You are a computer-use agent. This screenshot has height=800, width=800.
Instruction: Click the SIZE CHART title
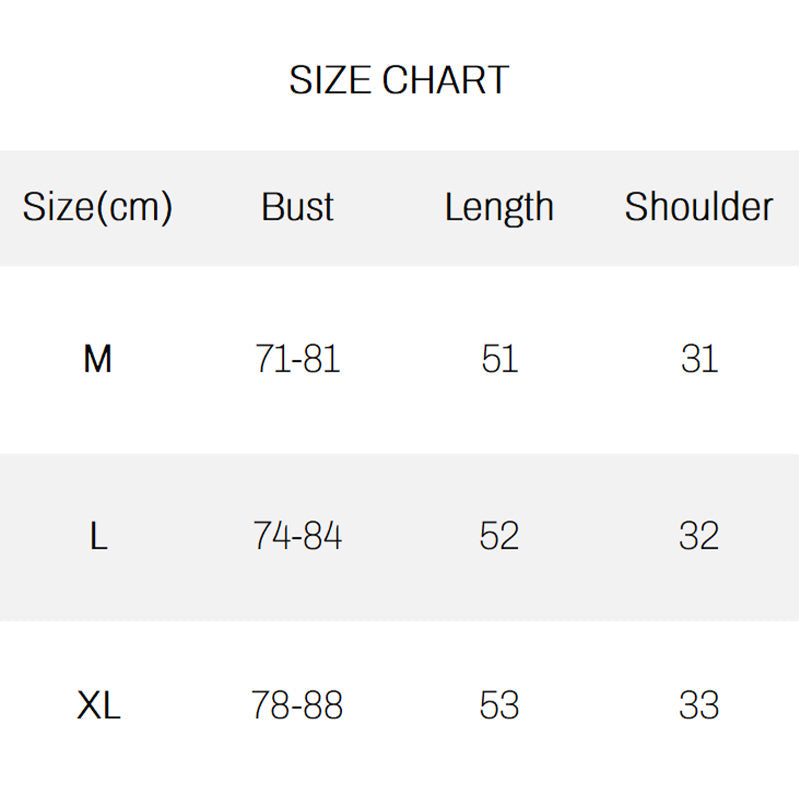coord(399,80)
